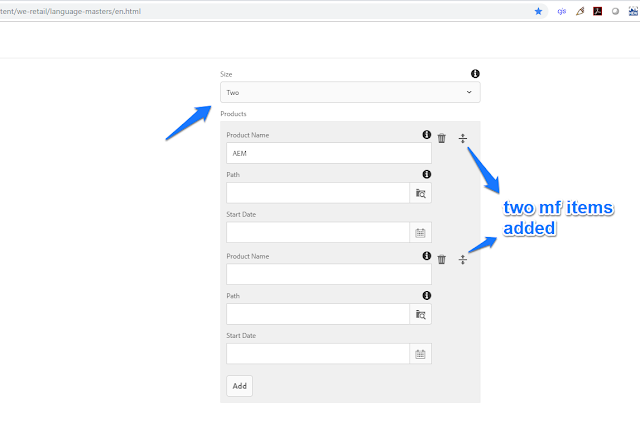Open path browser for second product
The image size is (640, 434).
pos(420,314)
